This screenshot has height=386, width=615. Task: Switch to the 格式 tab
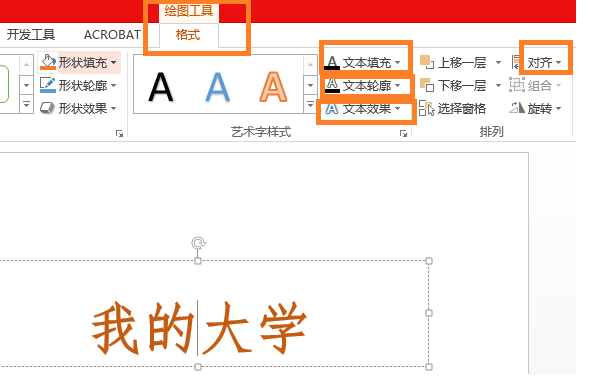pos(188,35)
